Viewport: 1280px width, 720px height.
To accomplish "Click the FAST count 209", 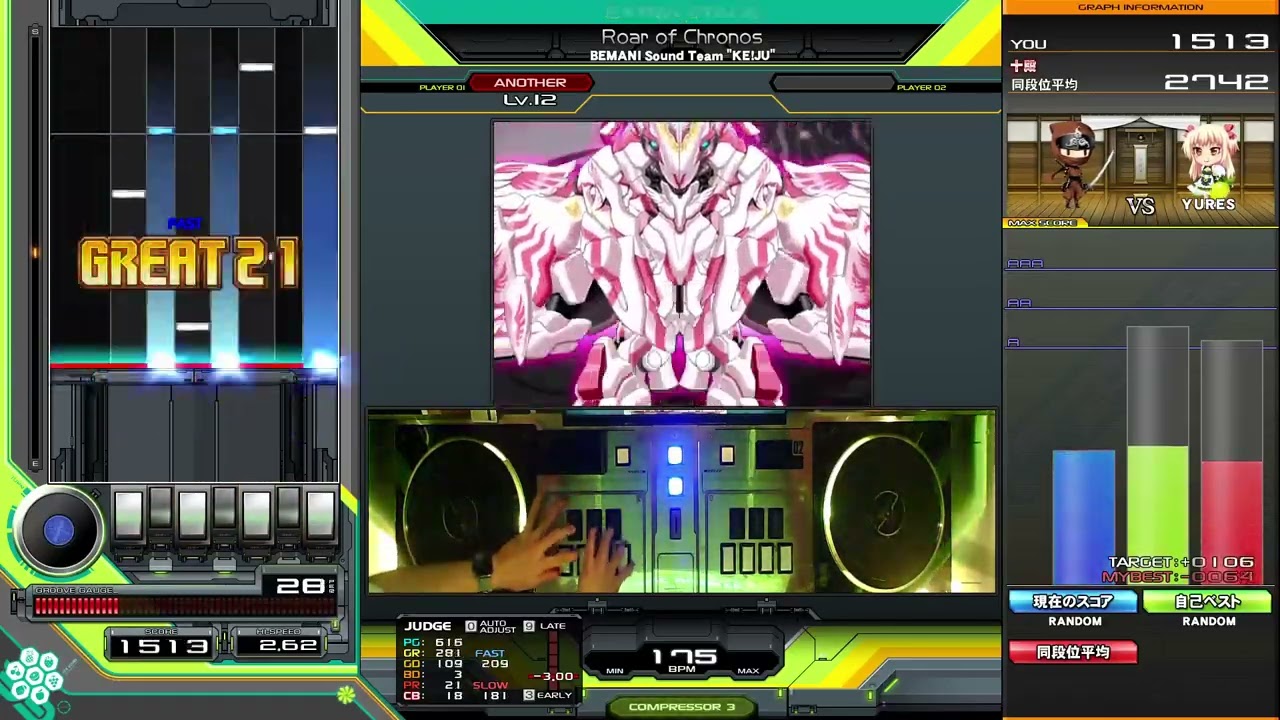I will tap(494, 664).
